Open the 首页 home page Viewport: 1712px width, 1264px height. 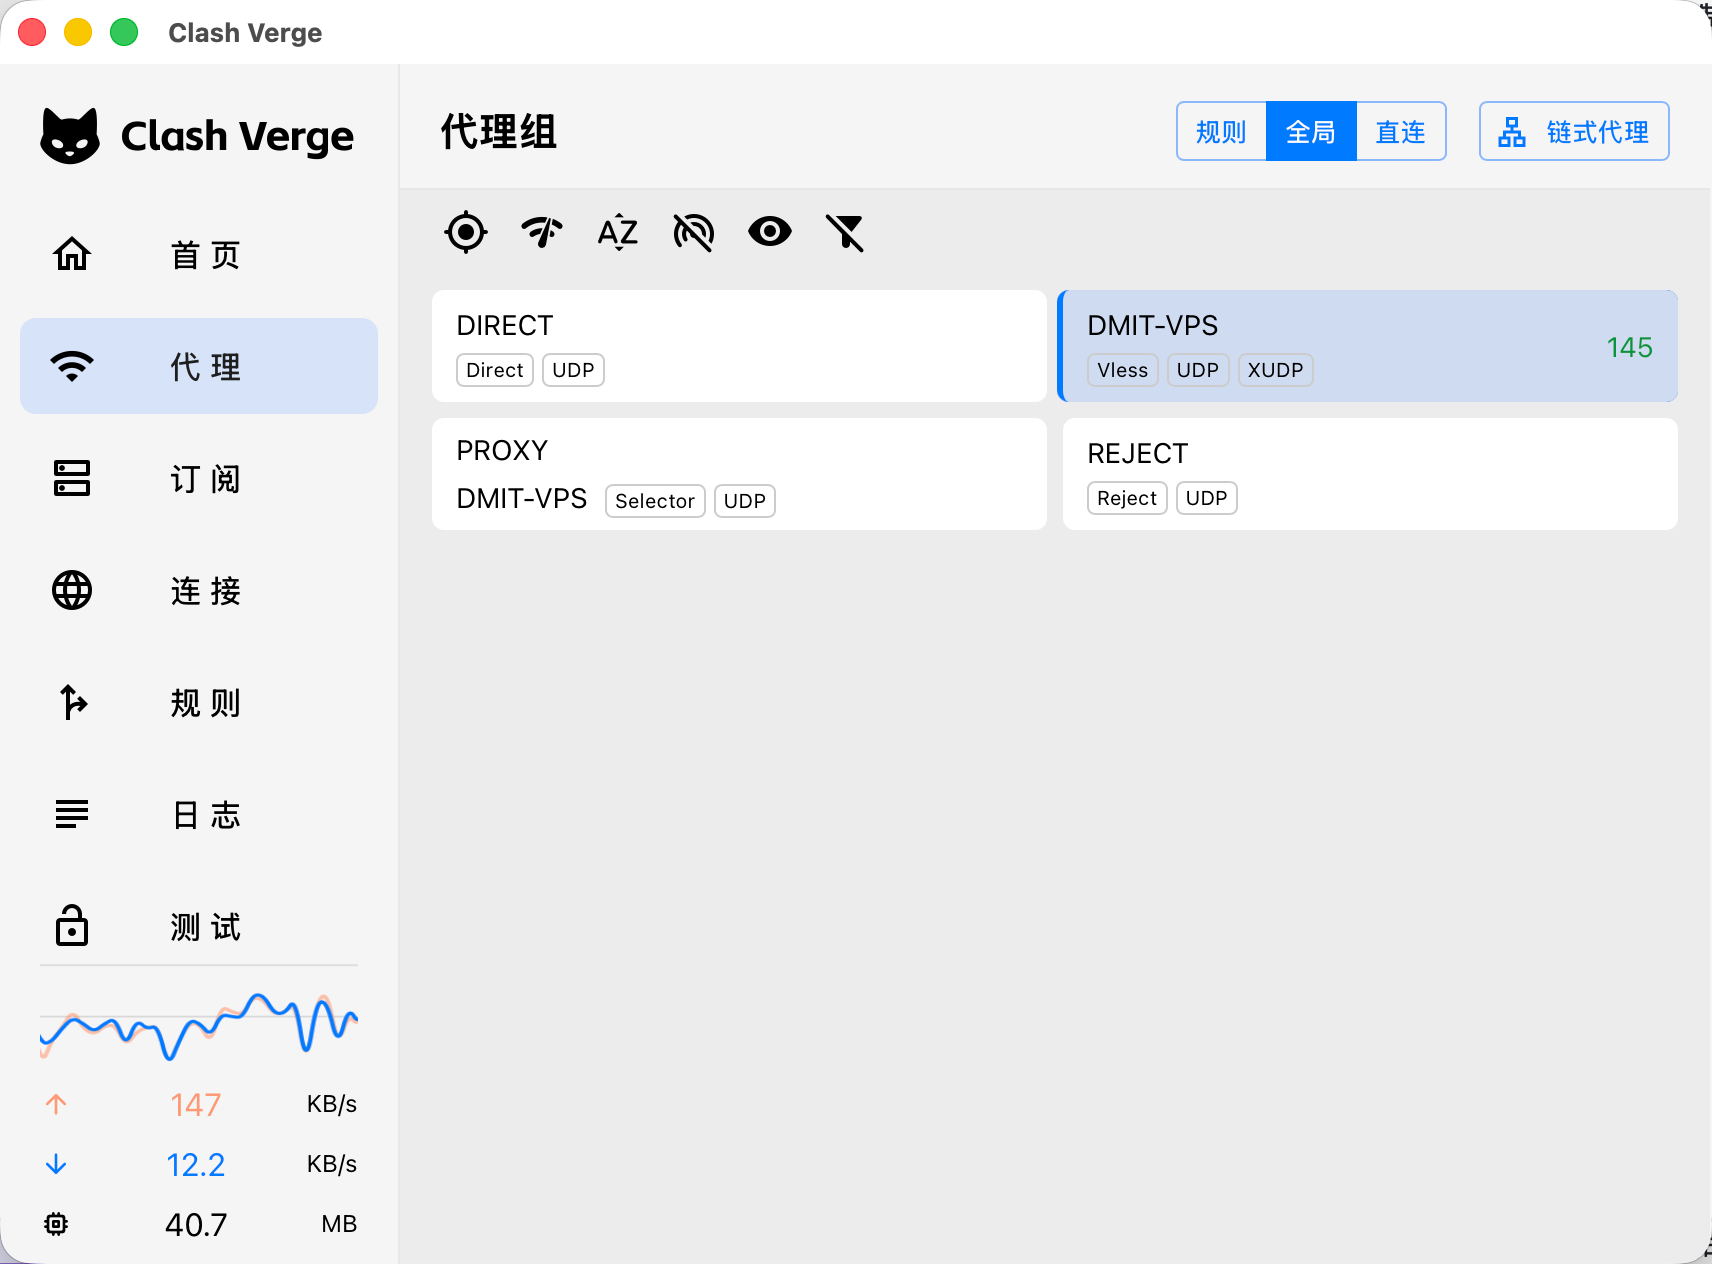pos(199,254)
